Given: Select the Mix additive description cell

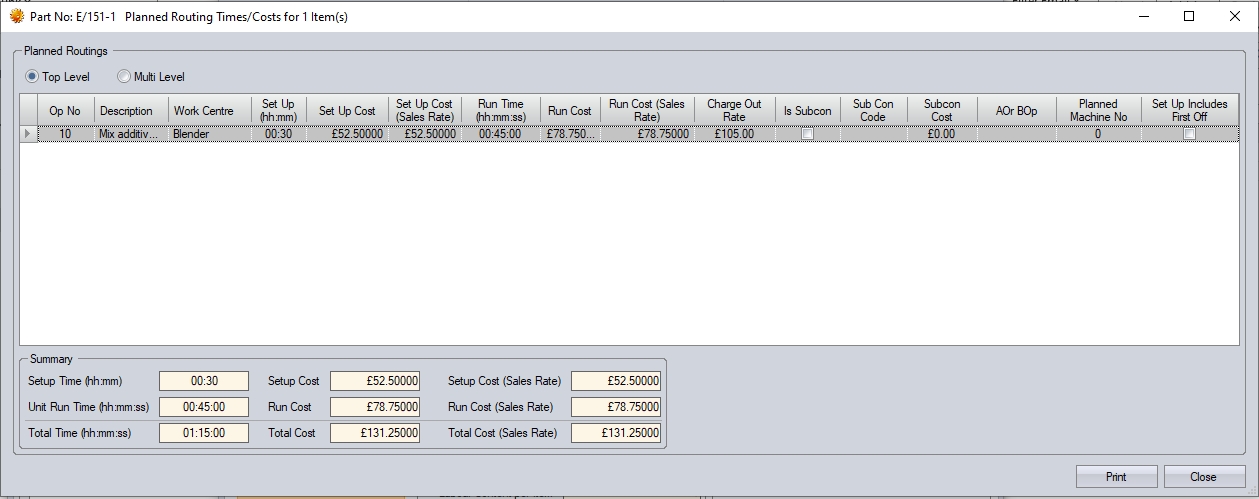Looking at the screenshot, I should pos(129,134).
